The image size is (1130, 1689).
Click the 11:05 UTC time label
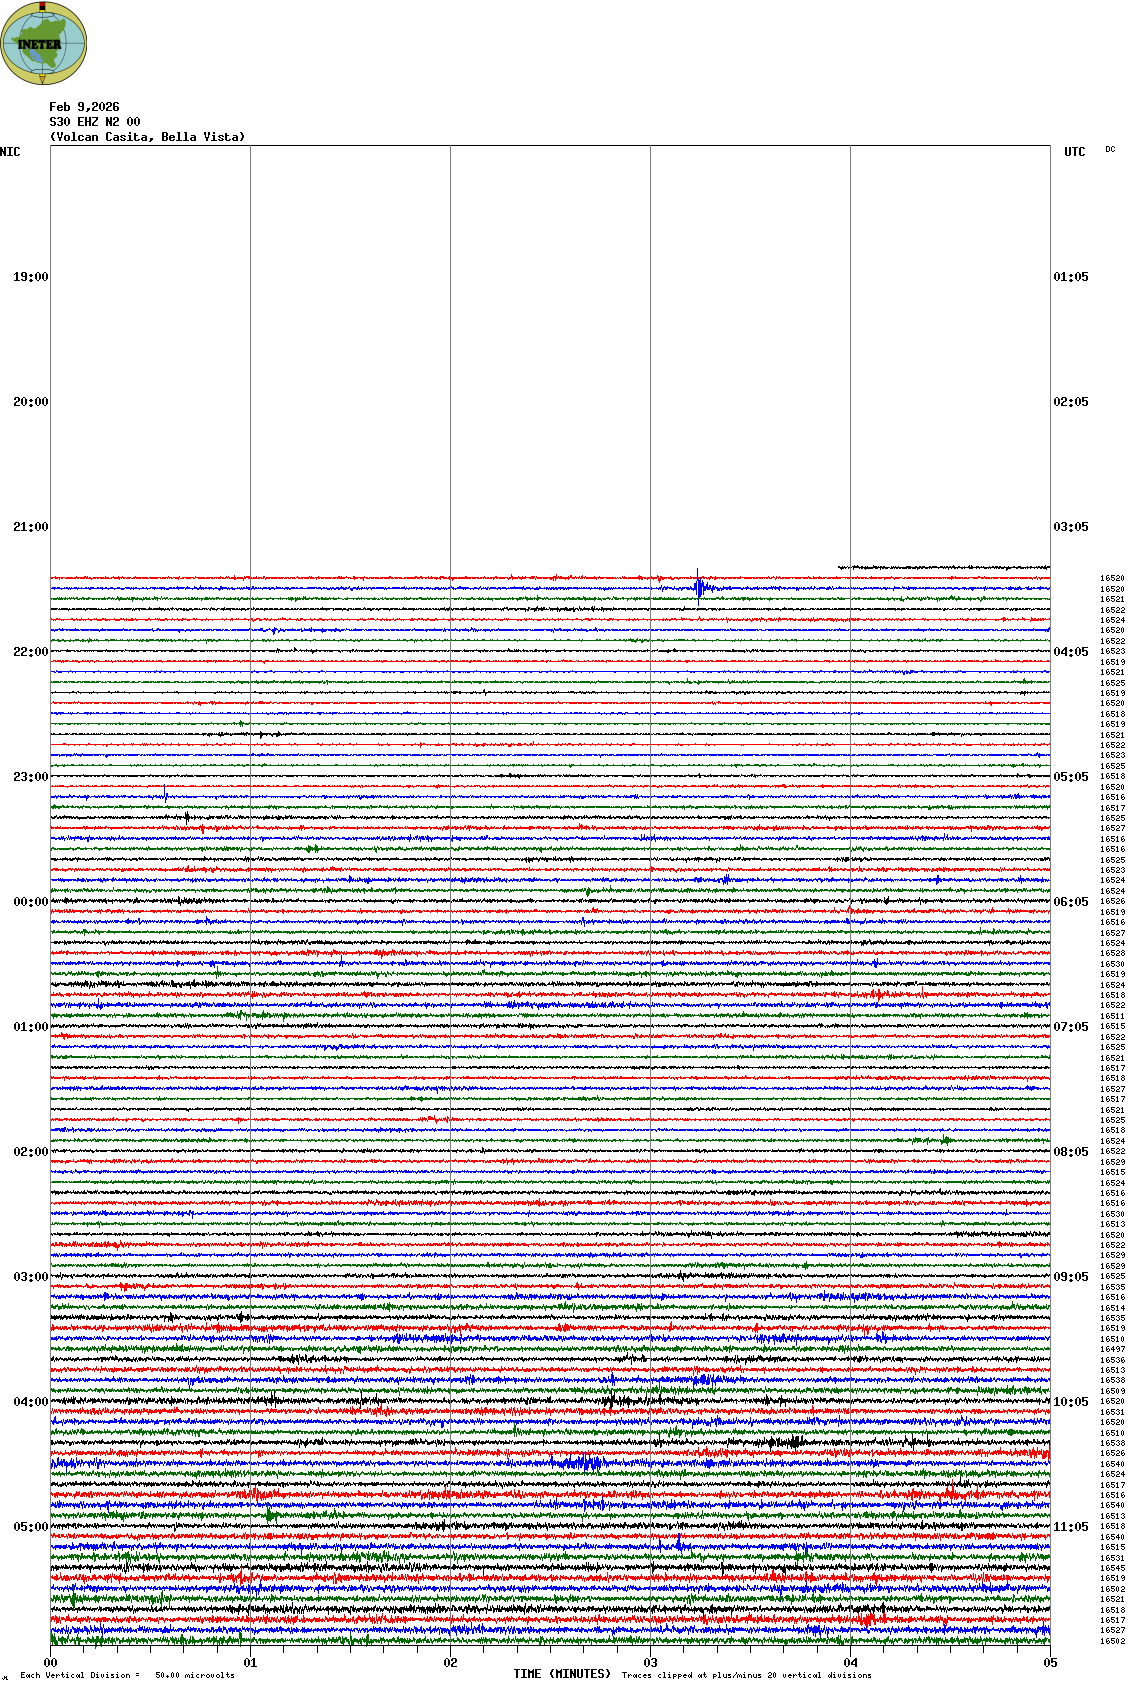click(1070, 1527)
